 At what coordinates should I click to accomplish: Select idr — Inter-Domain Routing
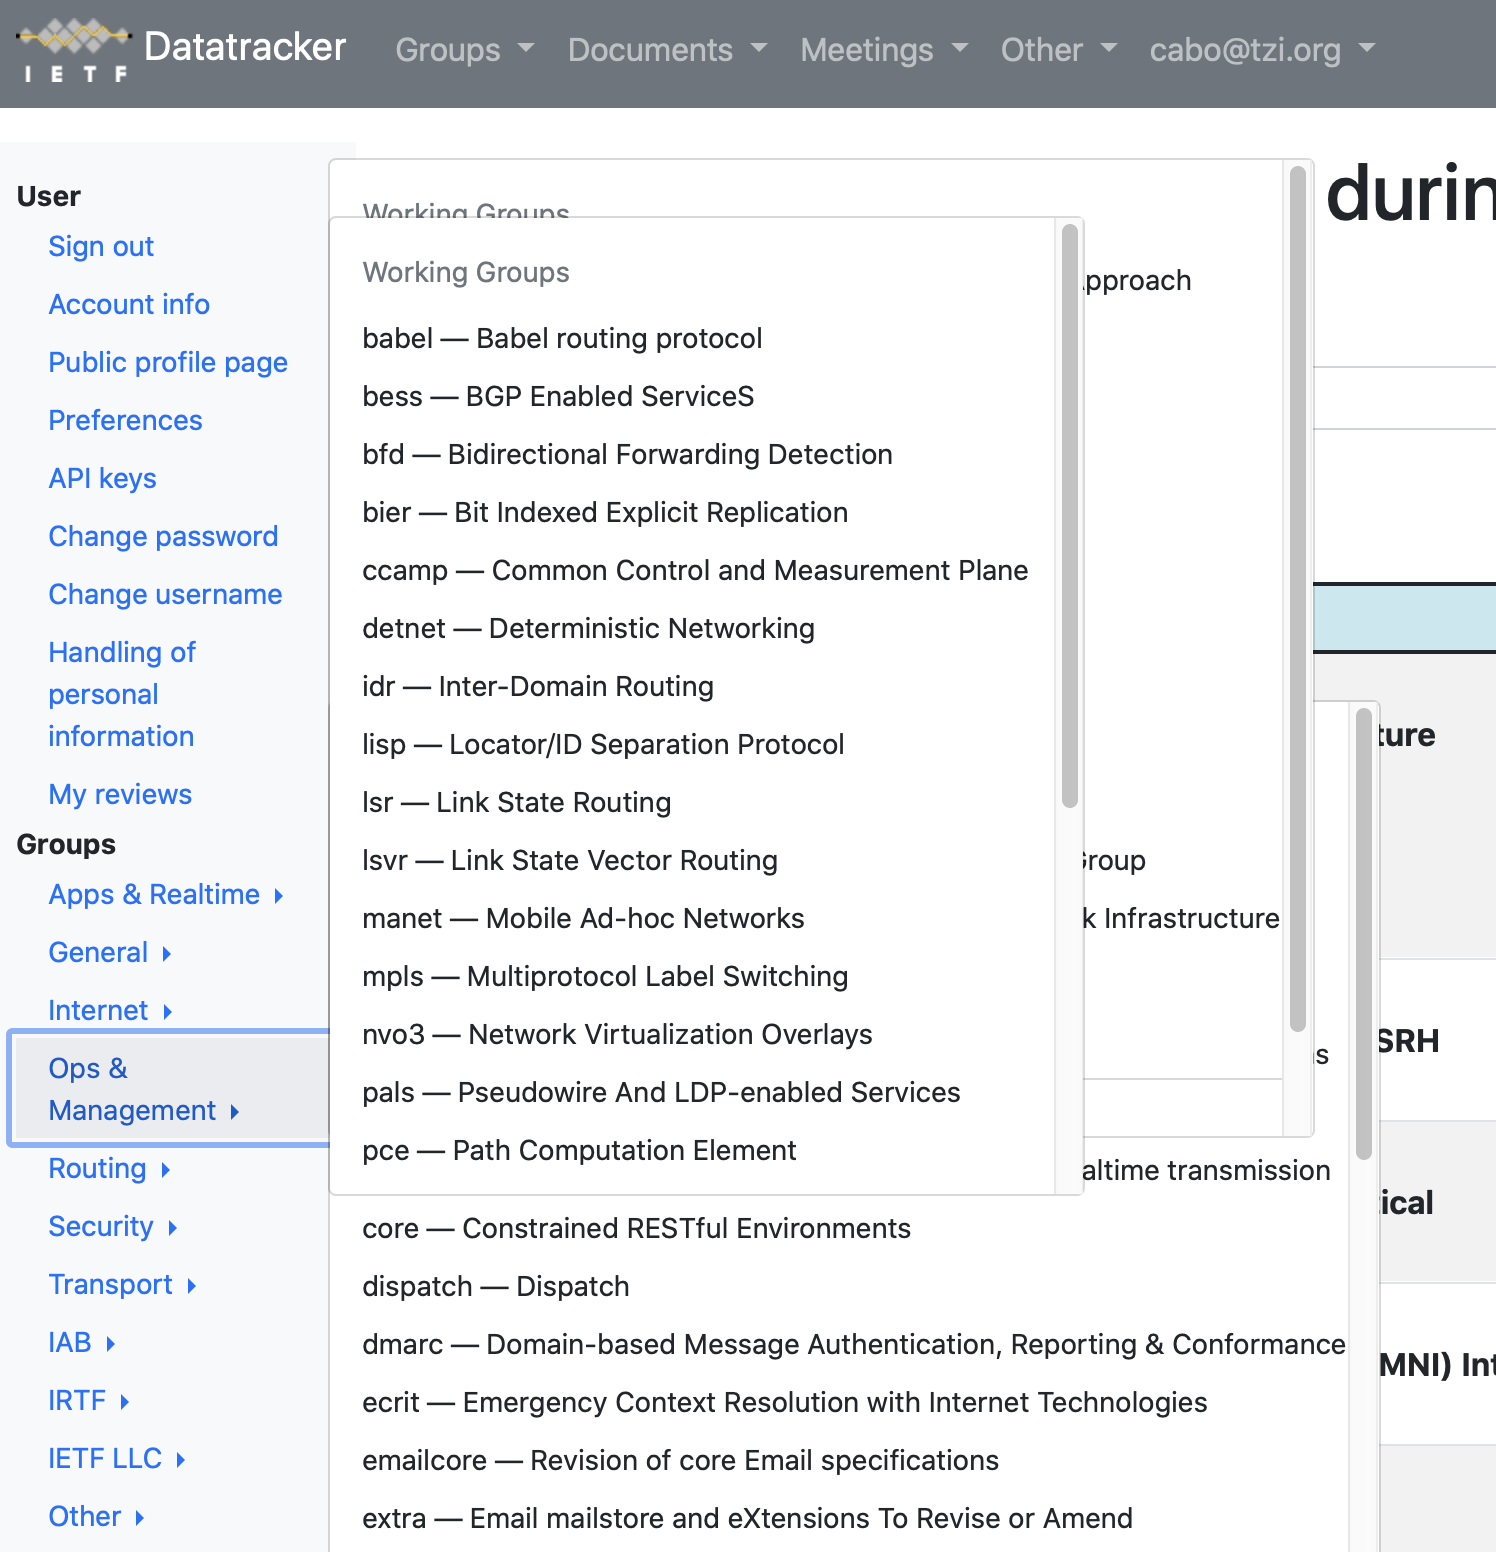tap(538, 686)
